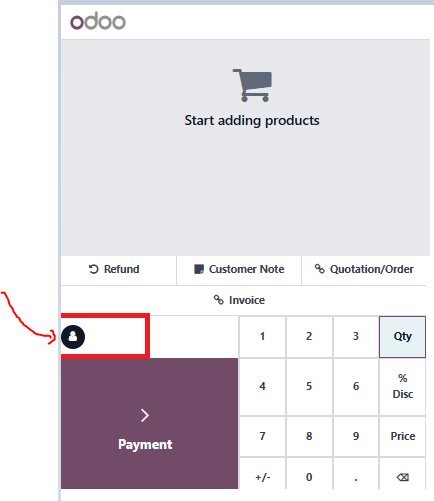This screenshot has width=434, height=501.
Task: Tap the plus/minus sign key
Action: click(x=263, y=477)
